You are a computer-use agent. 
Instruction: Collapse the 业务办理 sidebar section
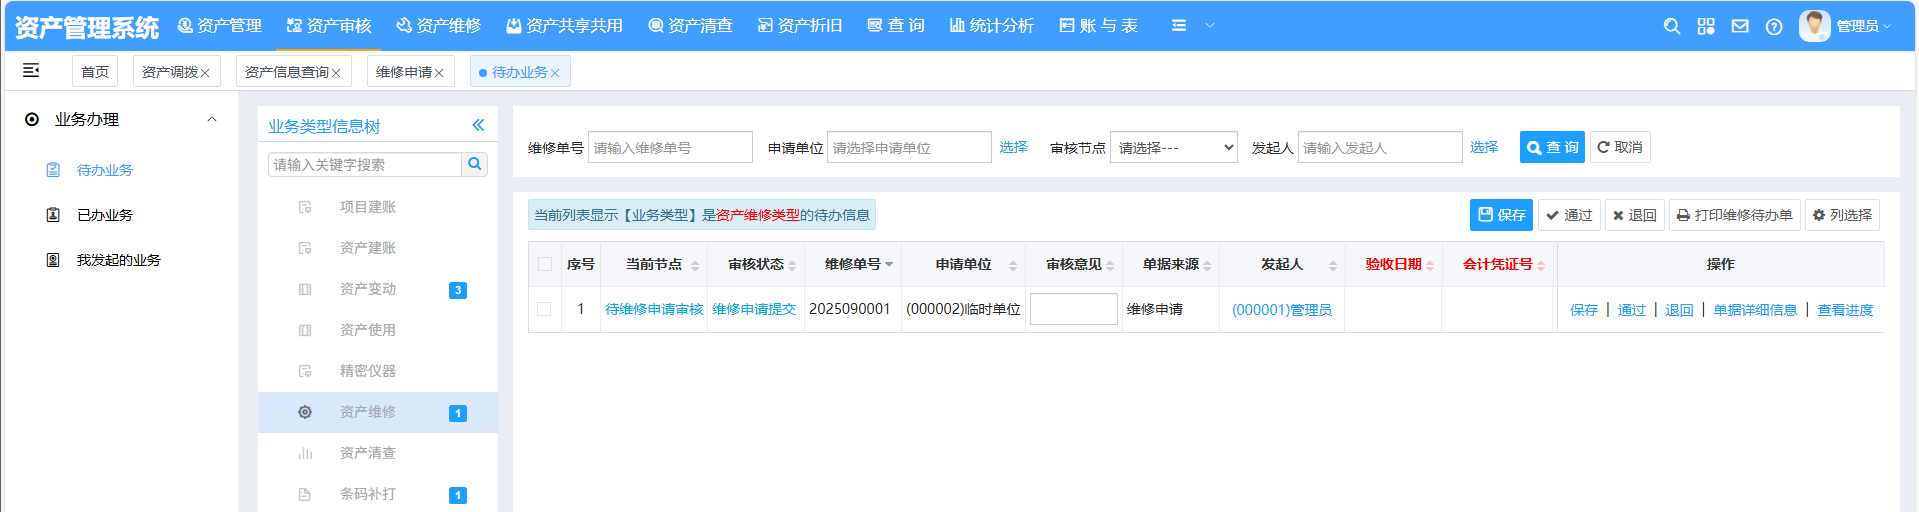tap(211, 119)
